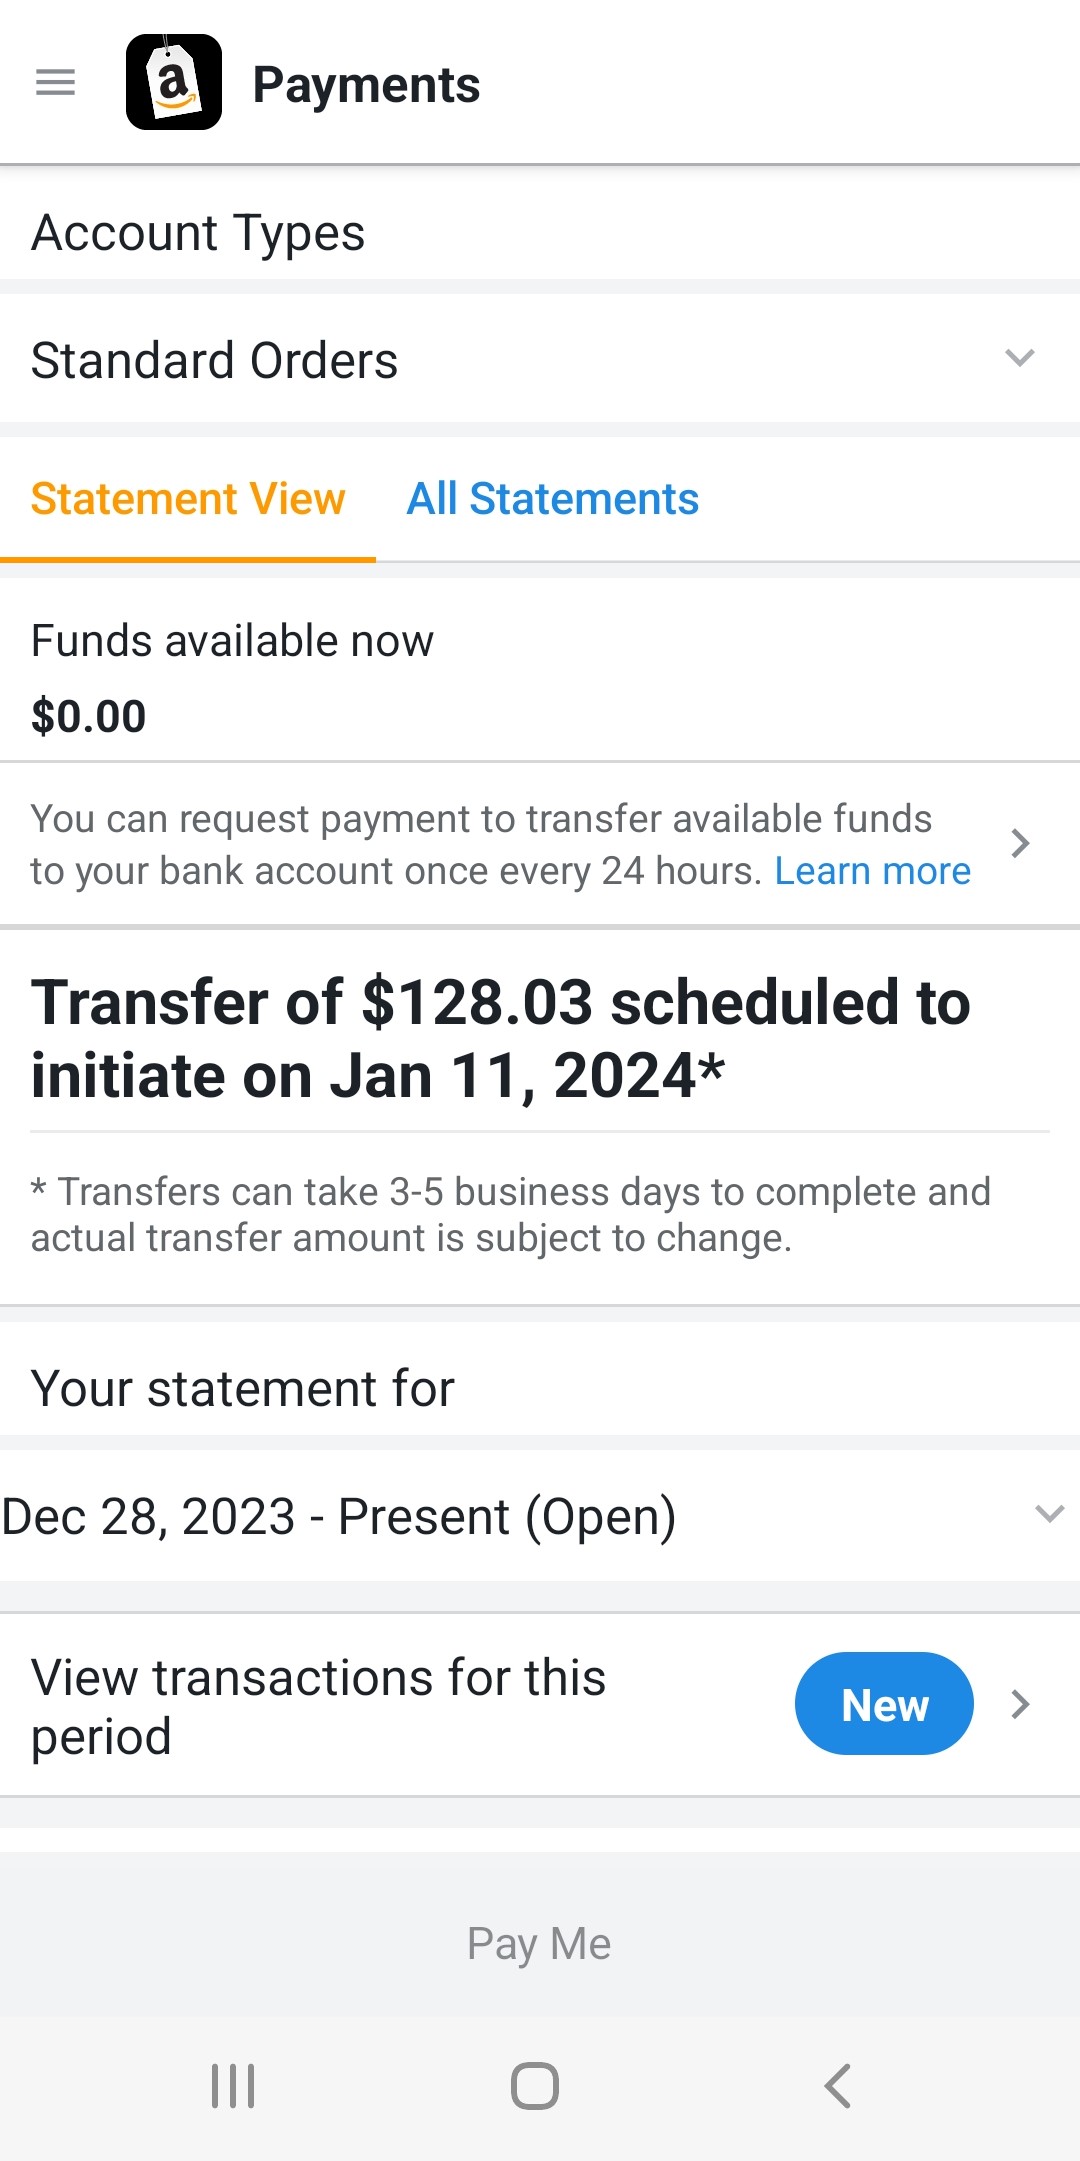Tap the Amazon Seller app logo
The image size is (1080, 2161).
pyautogui.click(x=174, y=82)
